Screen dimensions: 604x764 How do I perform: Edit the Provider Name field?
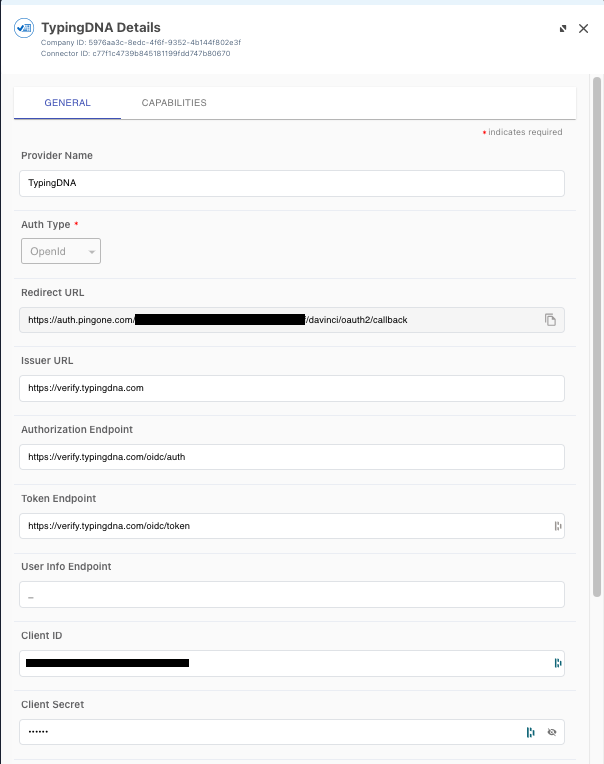(292, 184)
